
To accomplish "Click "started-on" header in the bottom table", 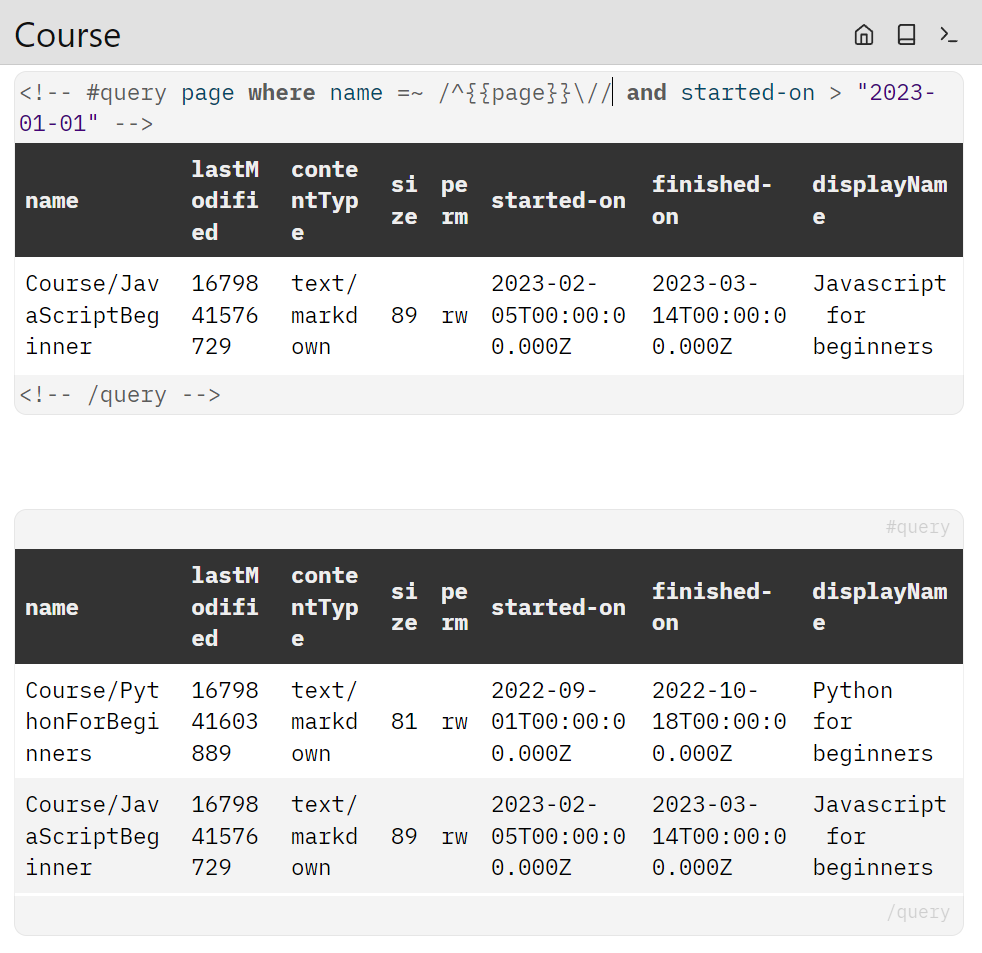I will [x=558, y=607].
